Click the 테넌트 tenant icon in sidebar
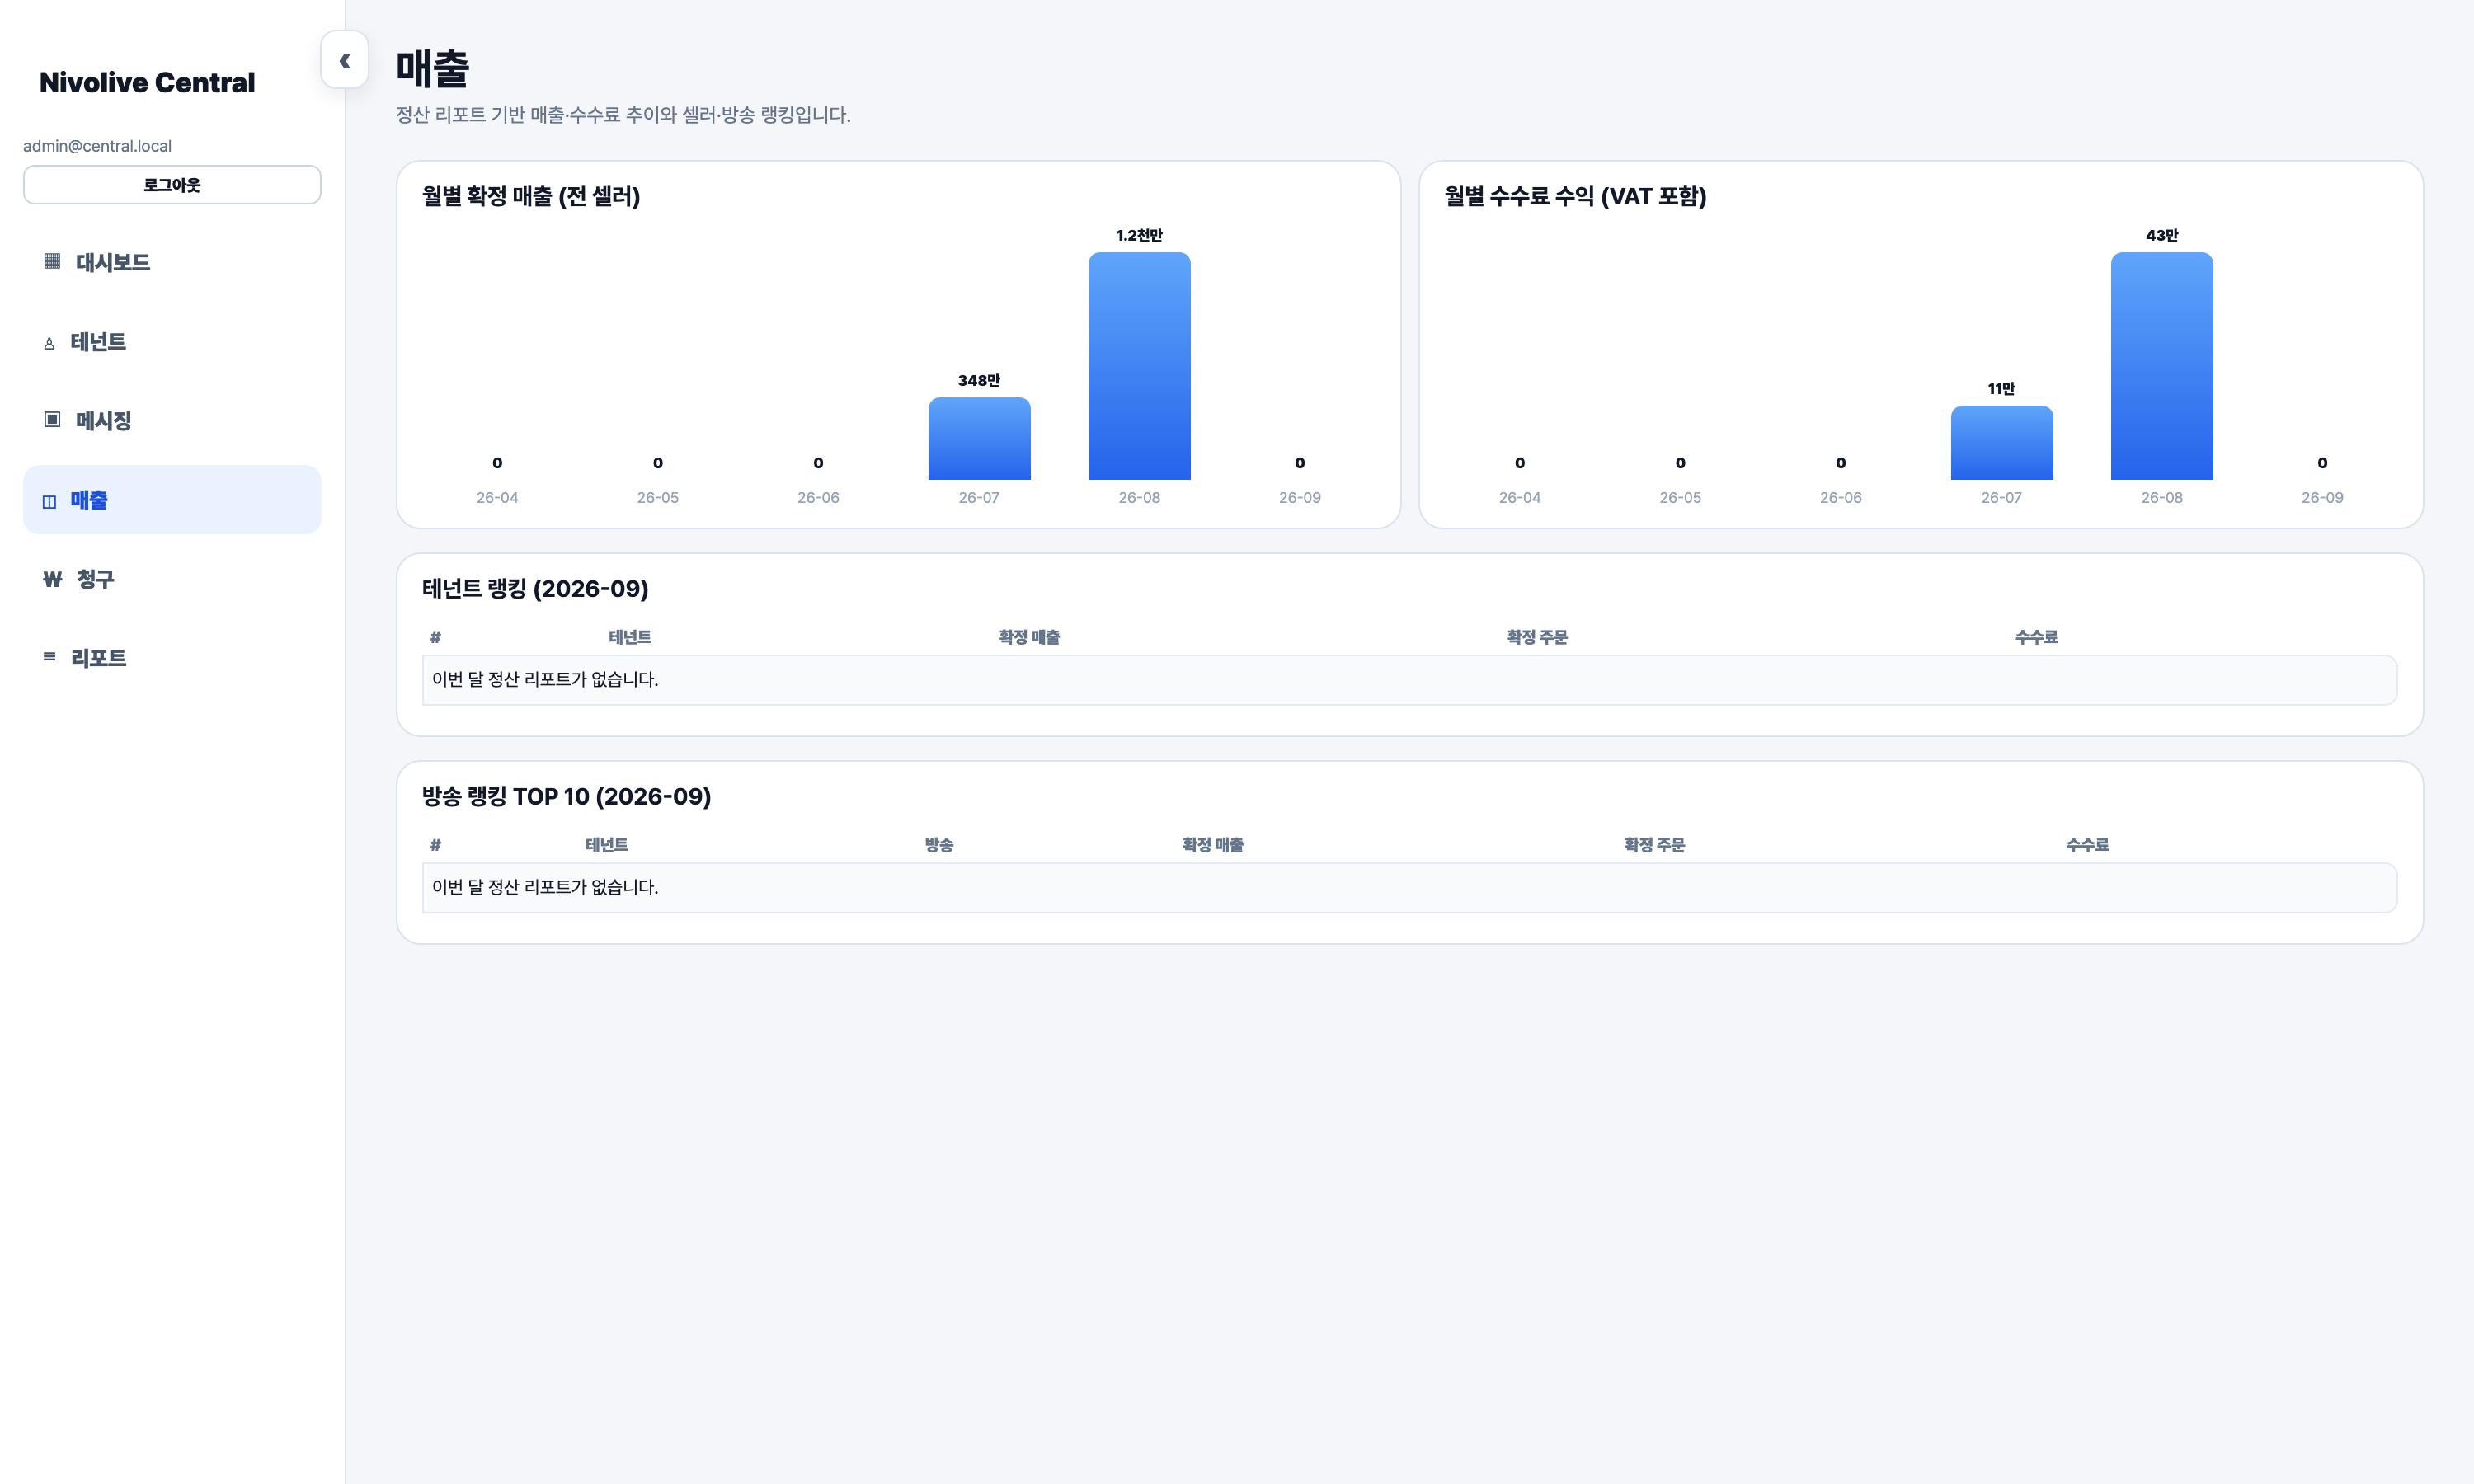 click(x=49, y=343)
